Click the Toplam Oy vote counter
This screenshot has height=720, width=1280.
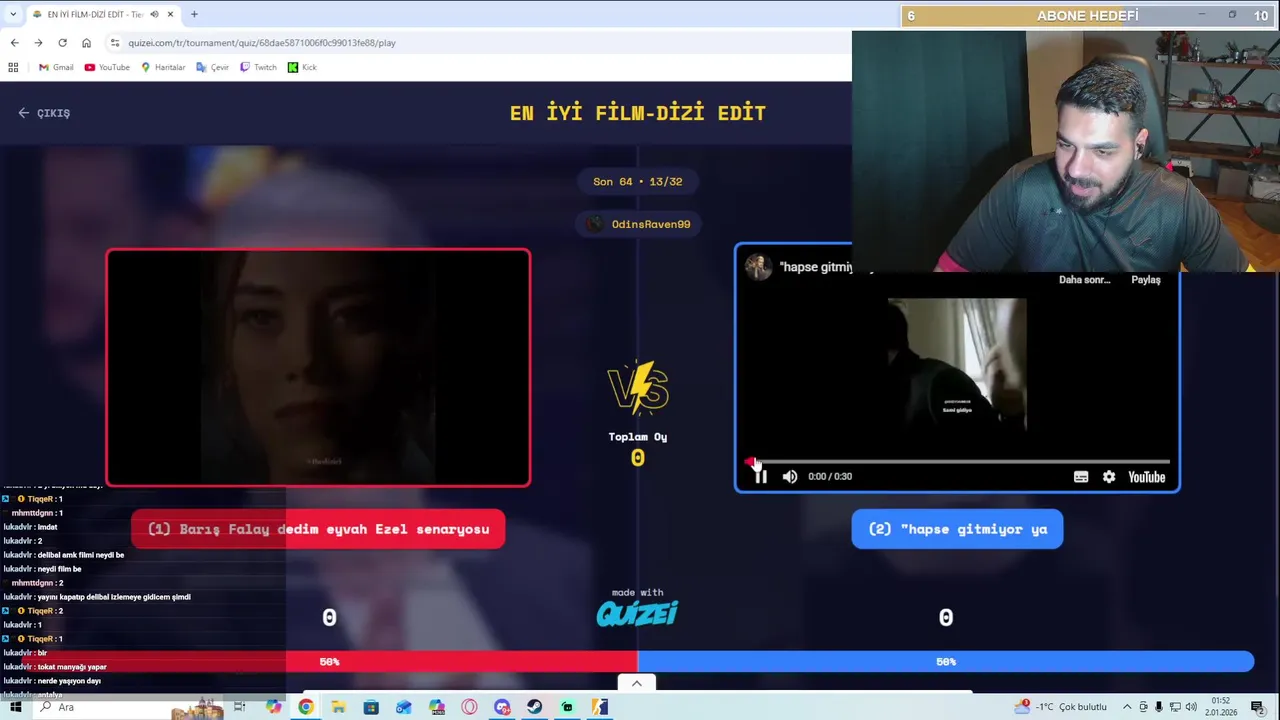638,448
